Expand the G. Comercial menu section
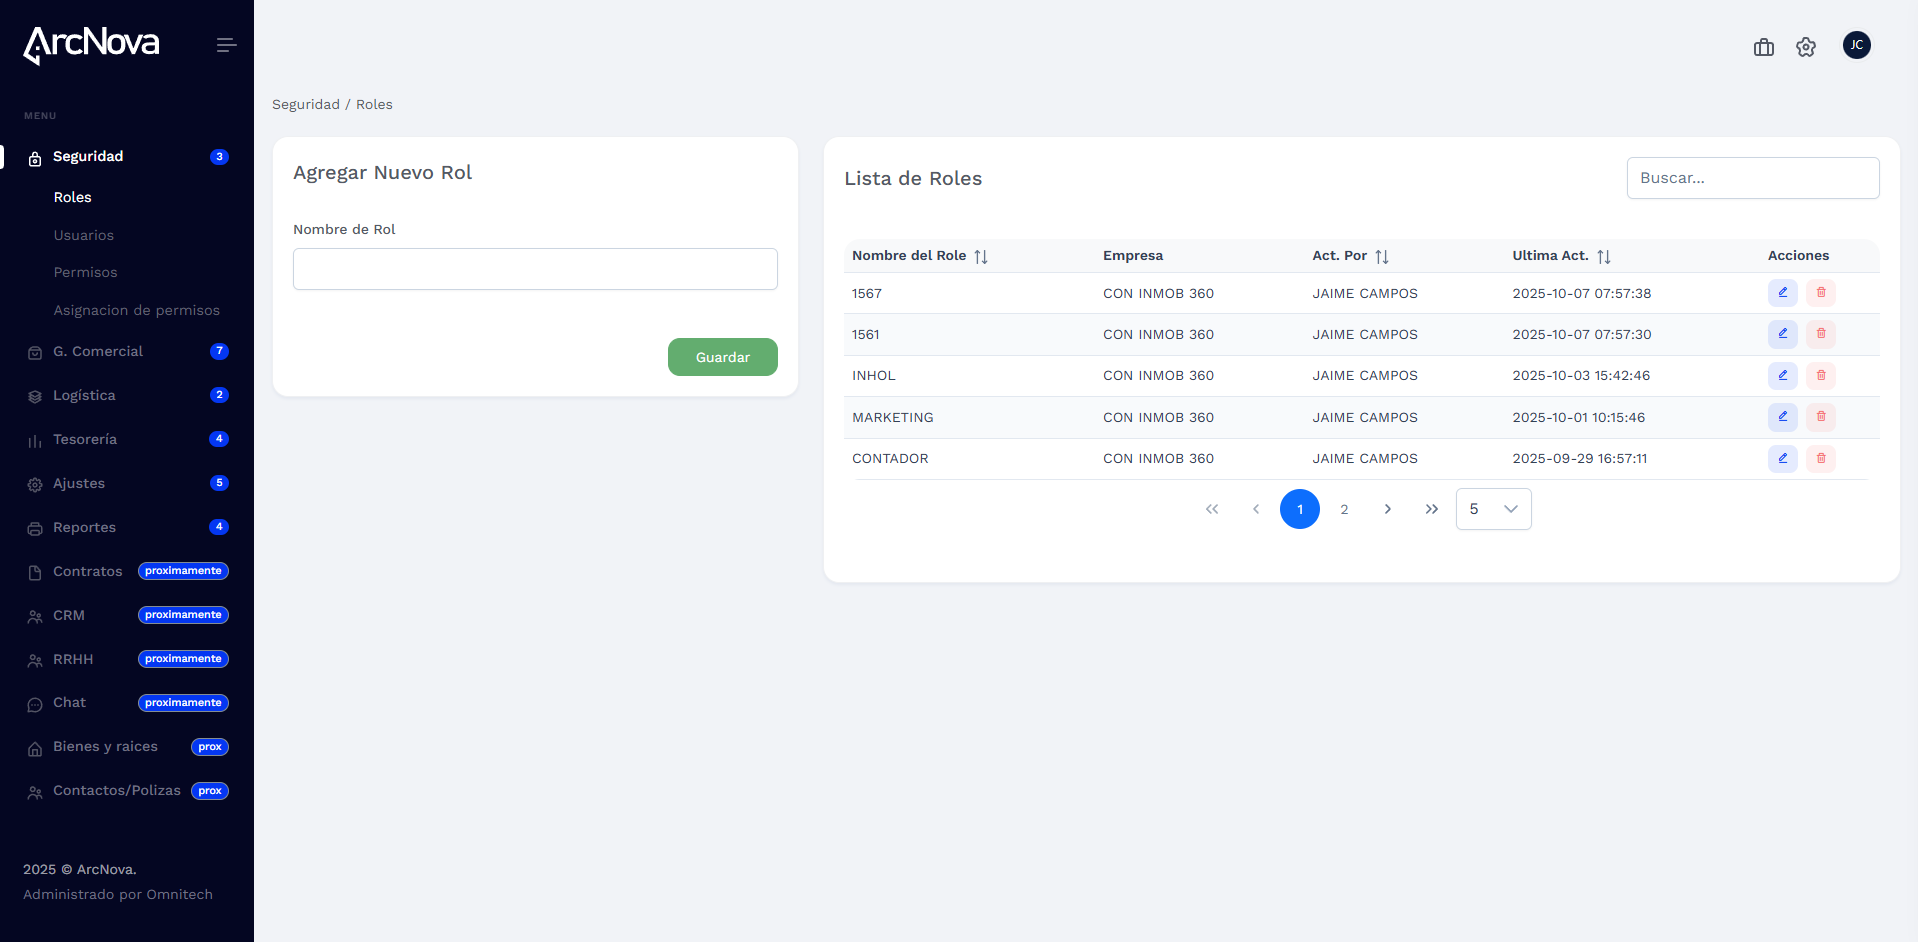Viewport: 1918px width, 942px height. coord(98,352)
